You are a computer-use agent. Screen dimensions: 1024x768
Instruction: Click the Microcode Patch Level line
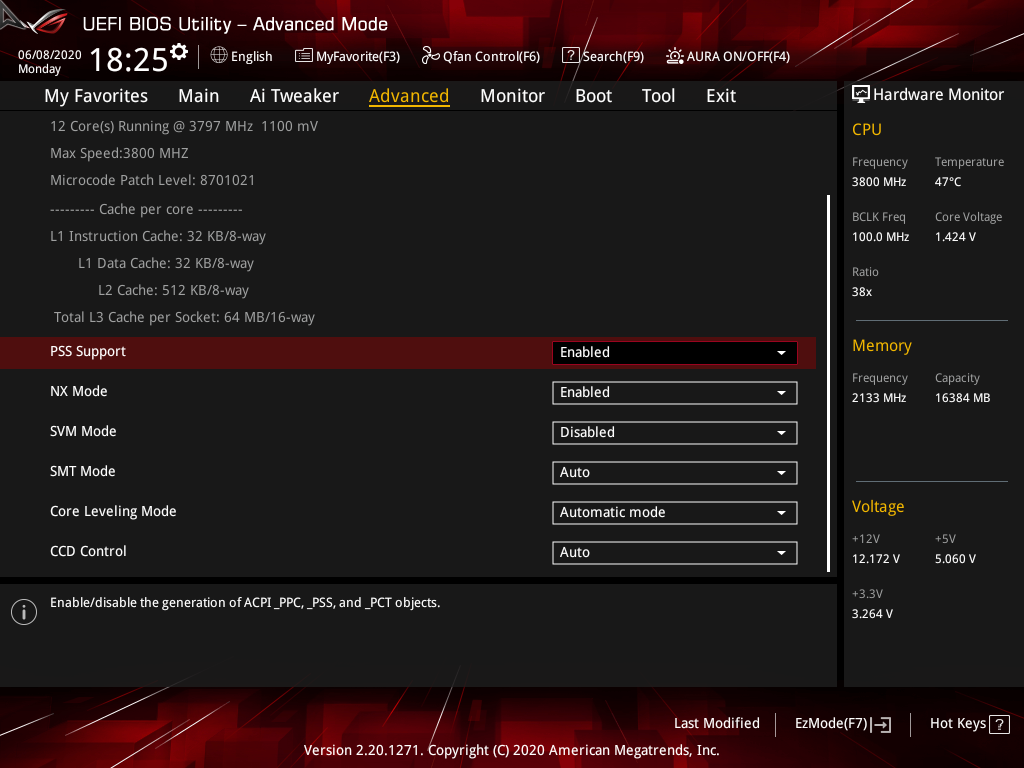[x=152, y=180]
